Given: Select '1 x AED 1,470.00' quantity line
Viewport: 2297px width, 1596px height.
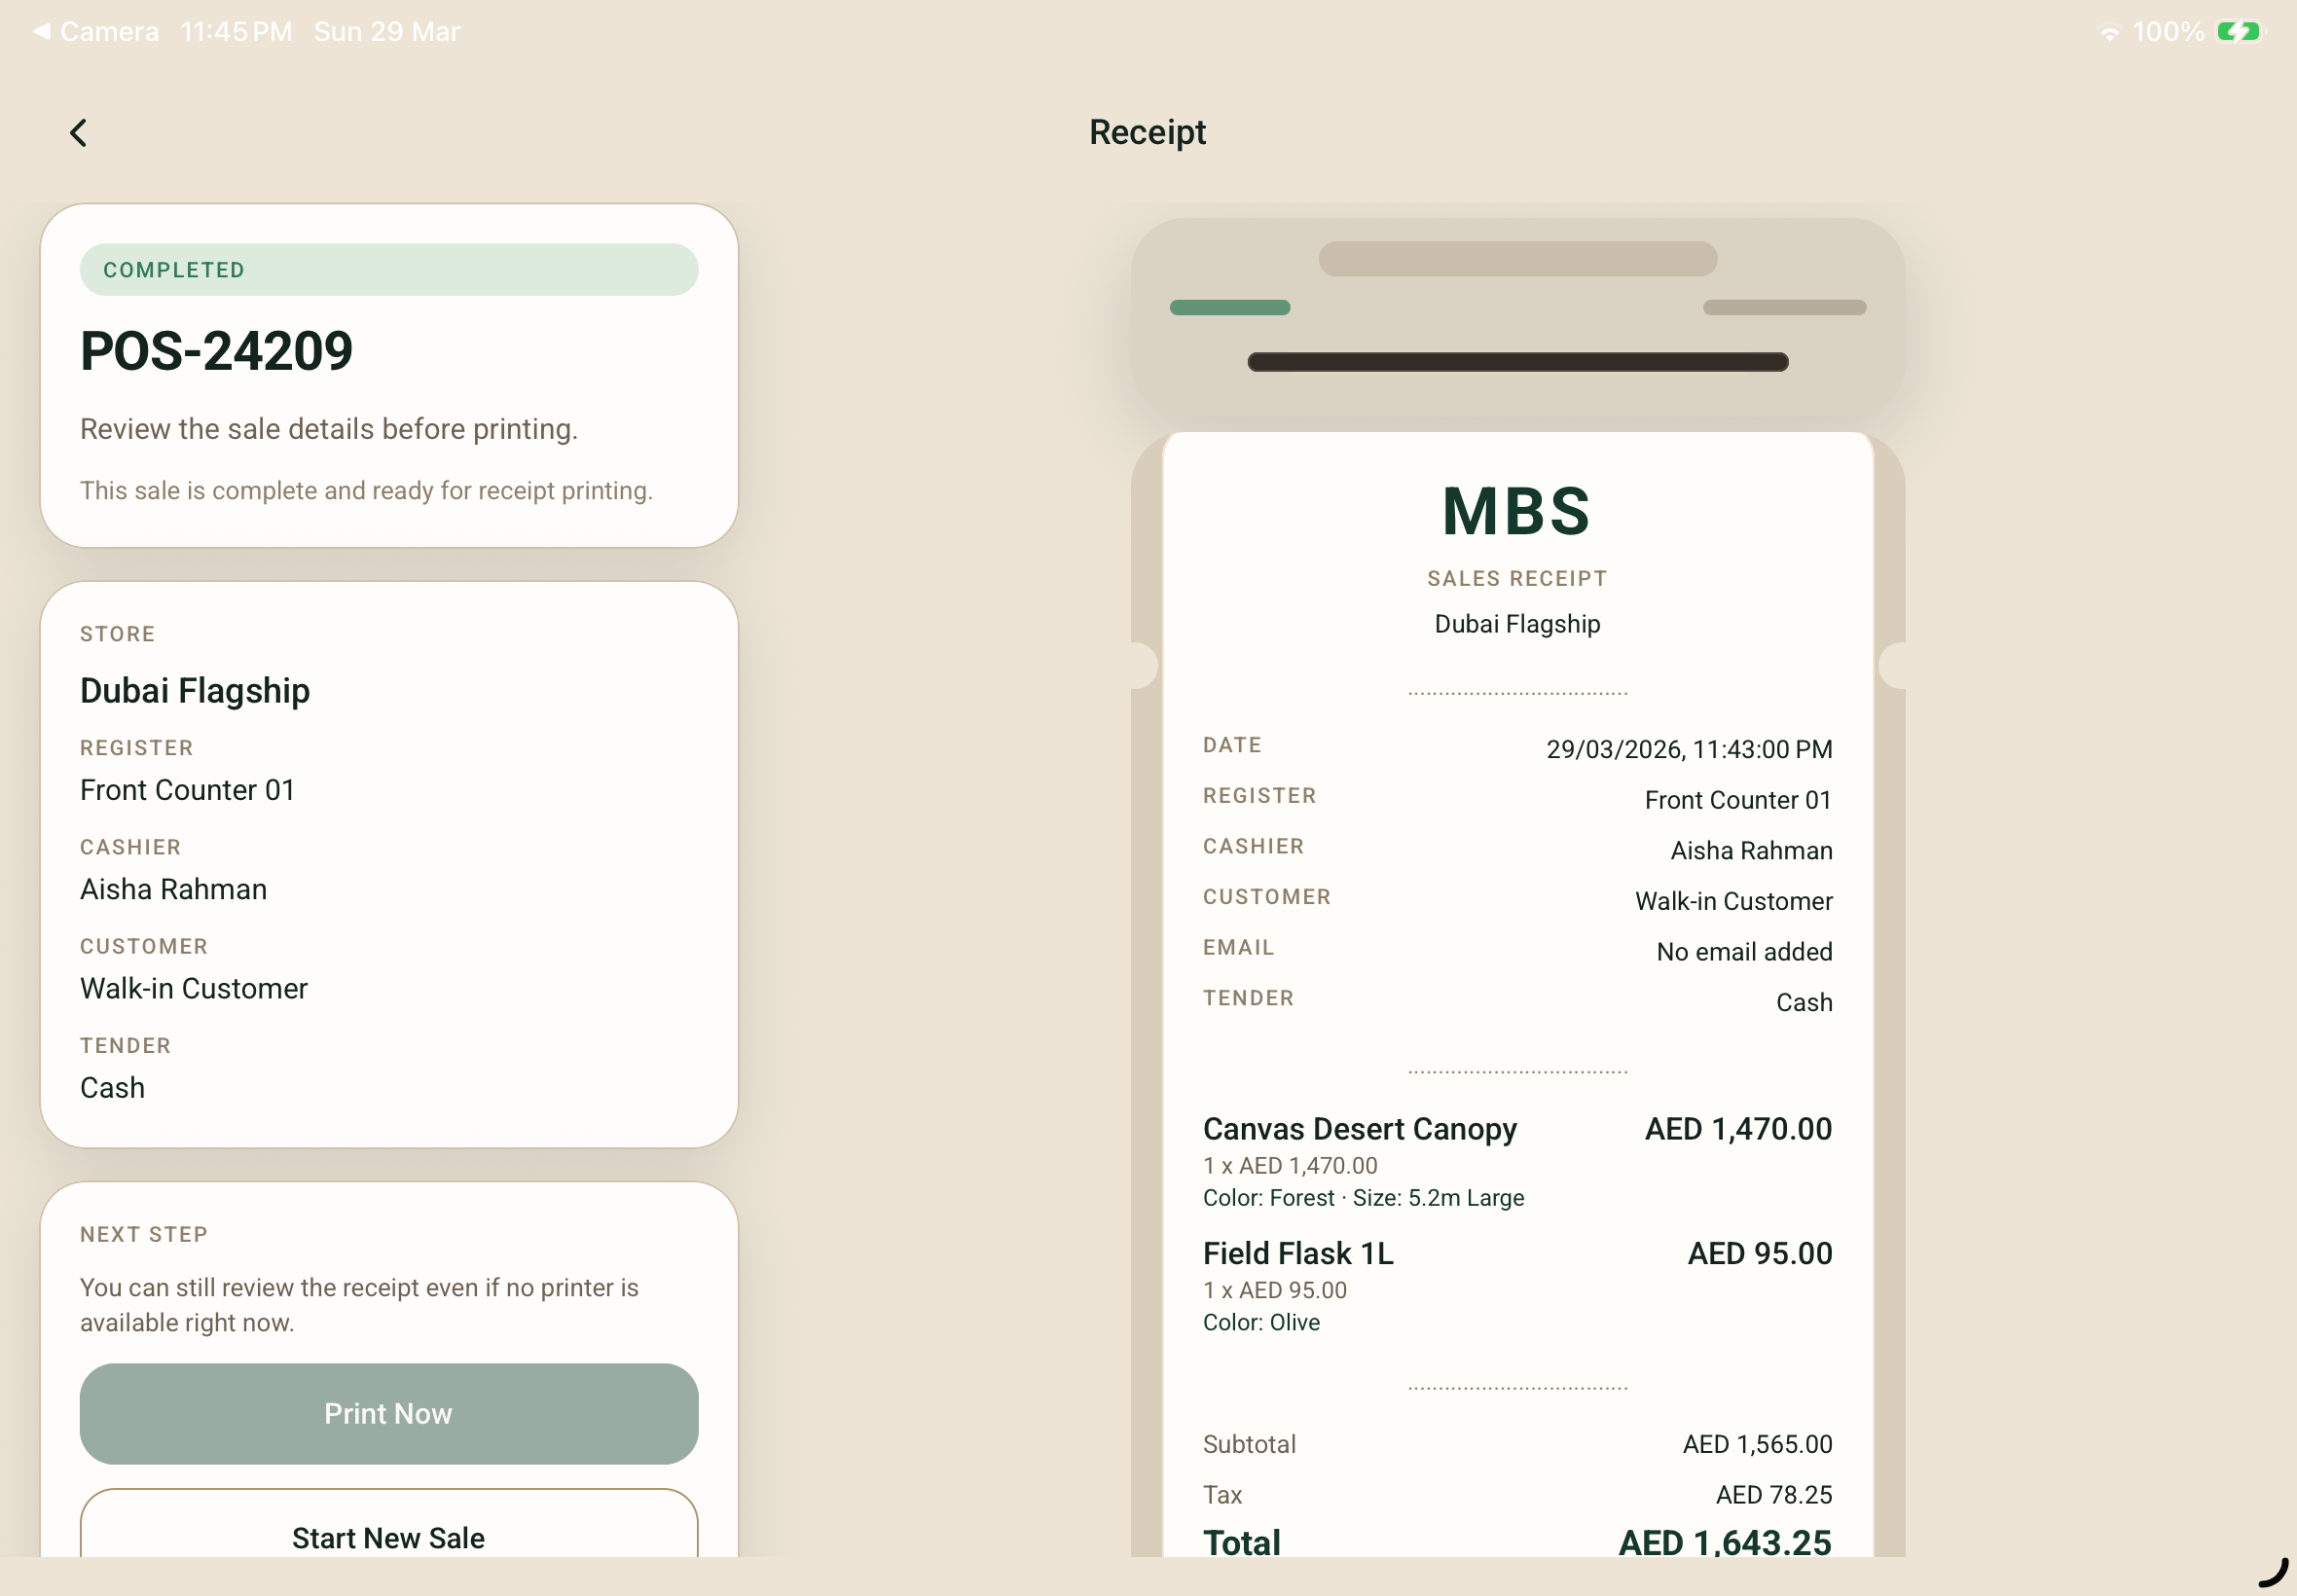Looking at the screenshot, I should tap(1290, 1165).
